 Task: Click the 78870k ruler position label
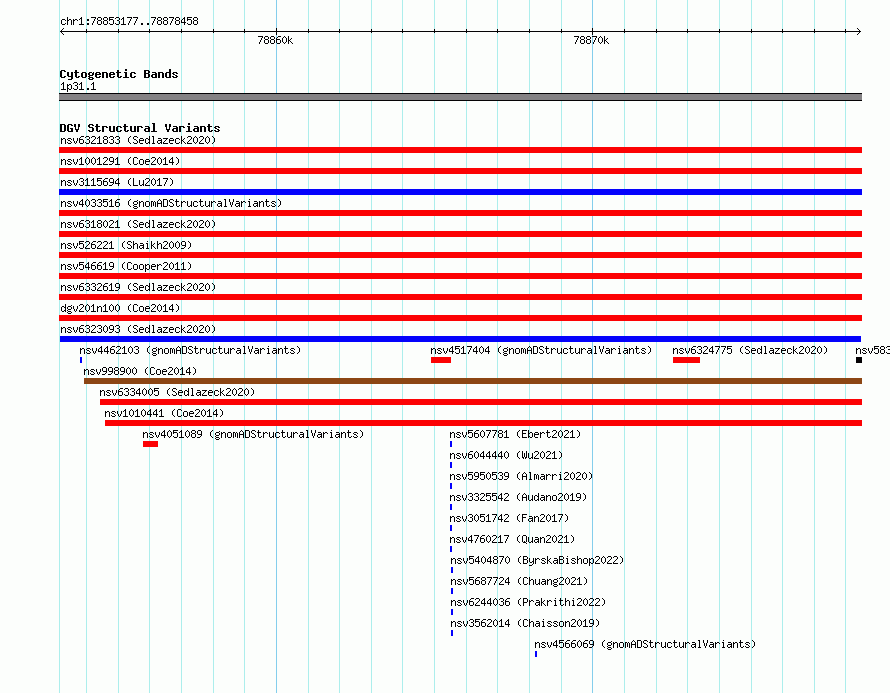coord(591,40)
